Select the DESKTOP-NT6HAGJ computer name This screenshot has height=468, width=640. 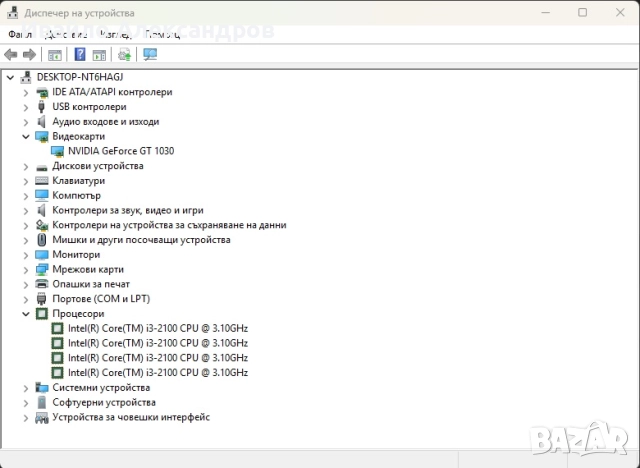coord(80,77)
